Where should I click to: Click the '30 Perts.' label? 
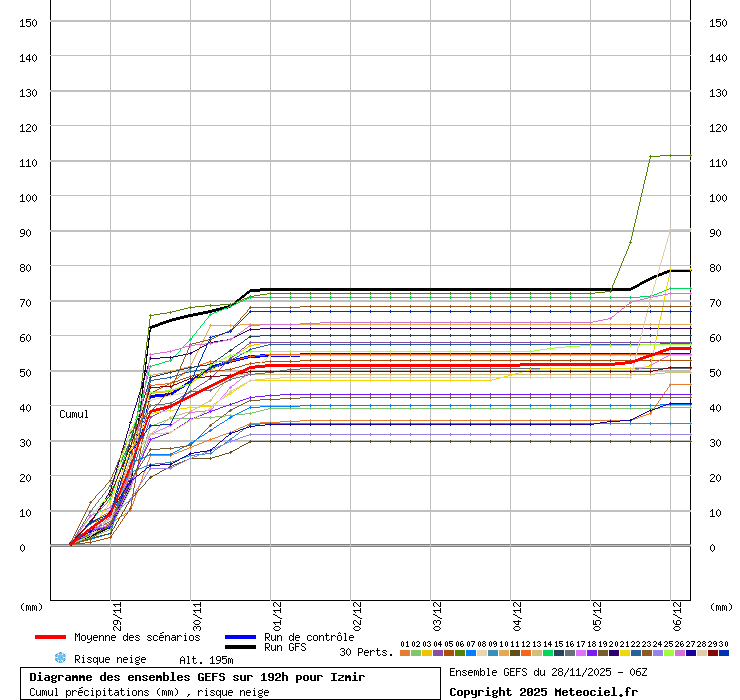366,652
